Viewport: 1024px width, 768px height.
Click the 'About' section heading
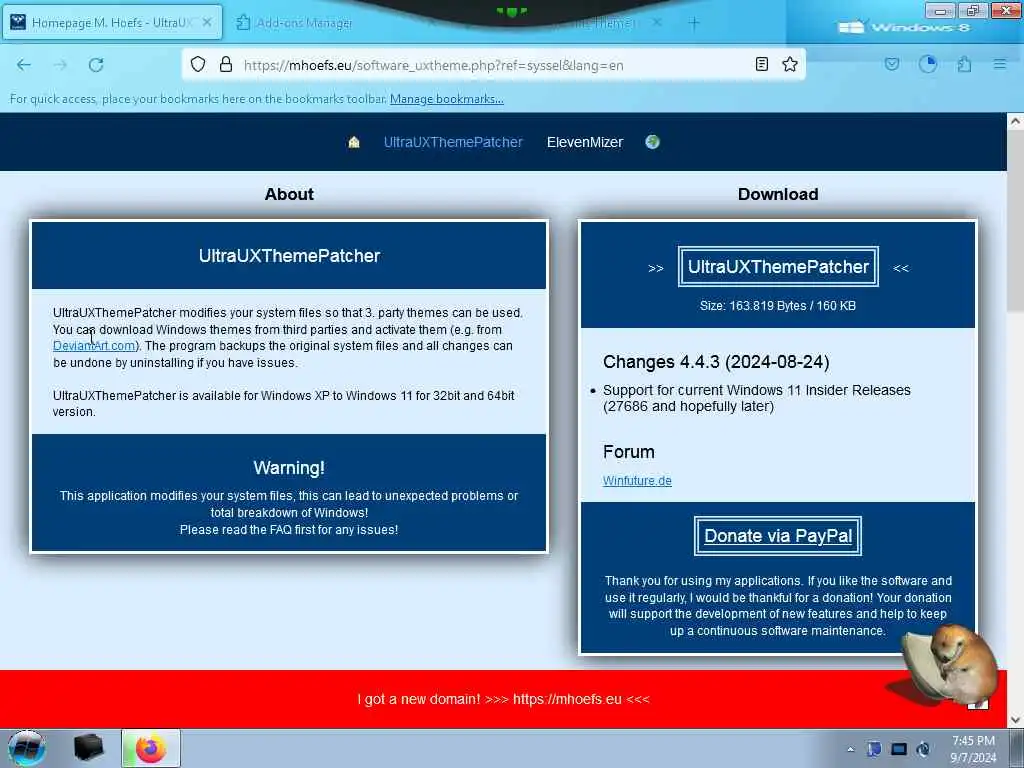[289, 194]
